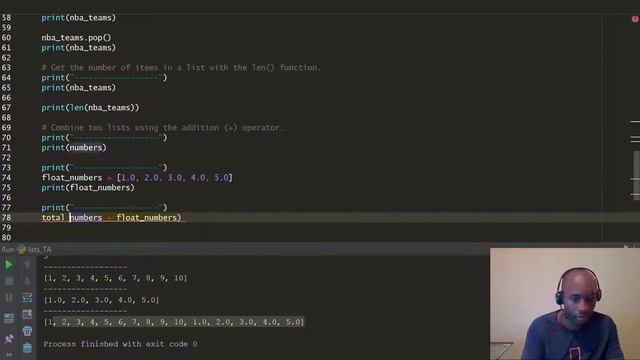Image resolution: width=640 pixels, height=360 pixels.
Task: Click the Up the stack trace arrow
Action: click(27, 265)
